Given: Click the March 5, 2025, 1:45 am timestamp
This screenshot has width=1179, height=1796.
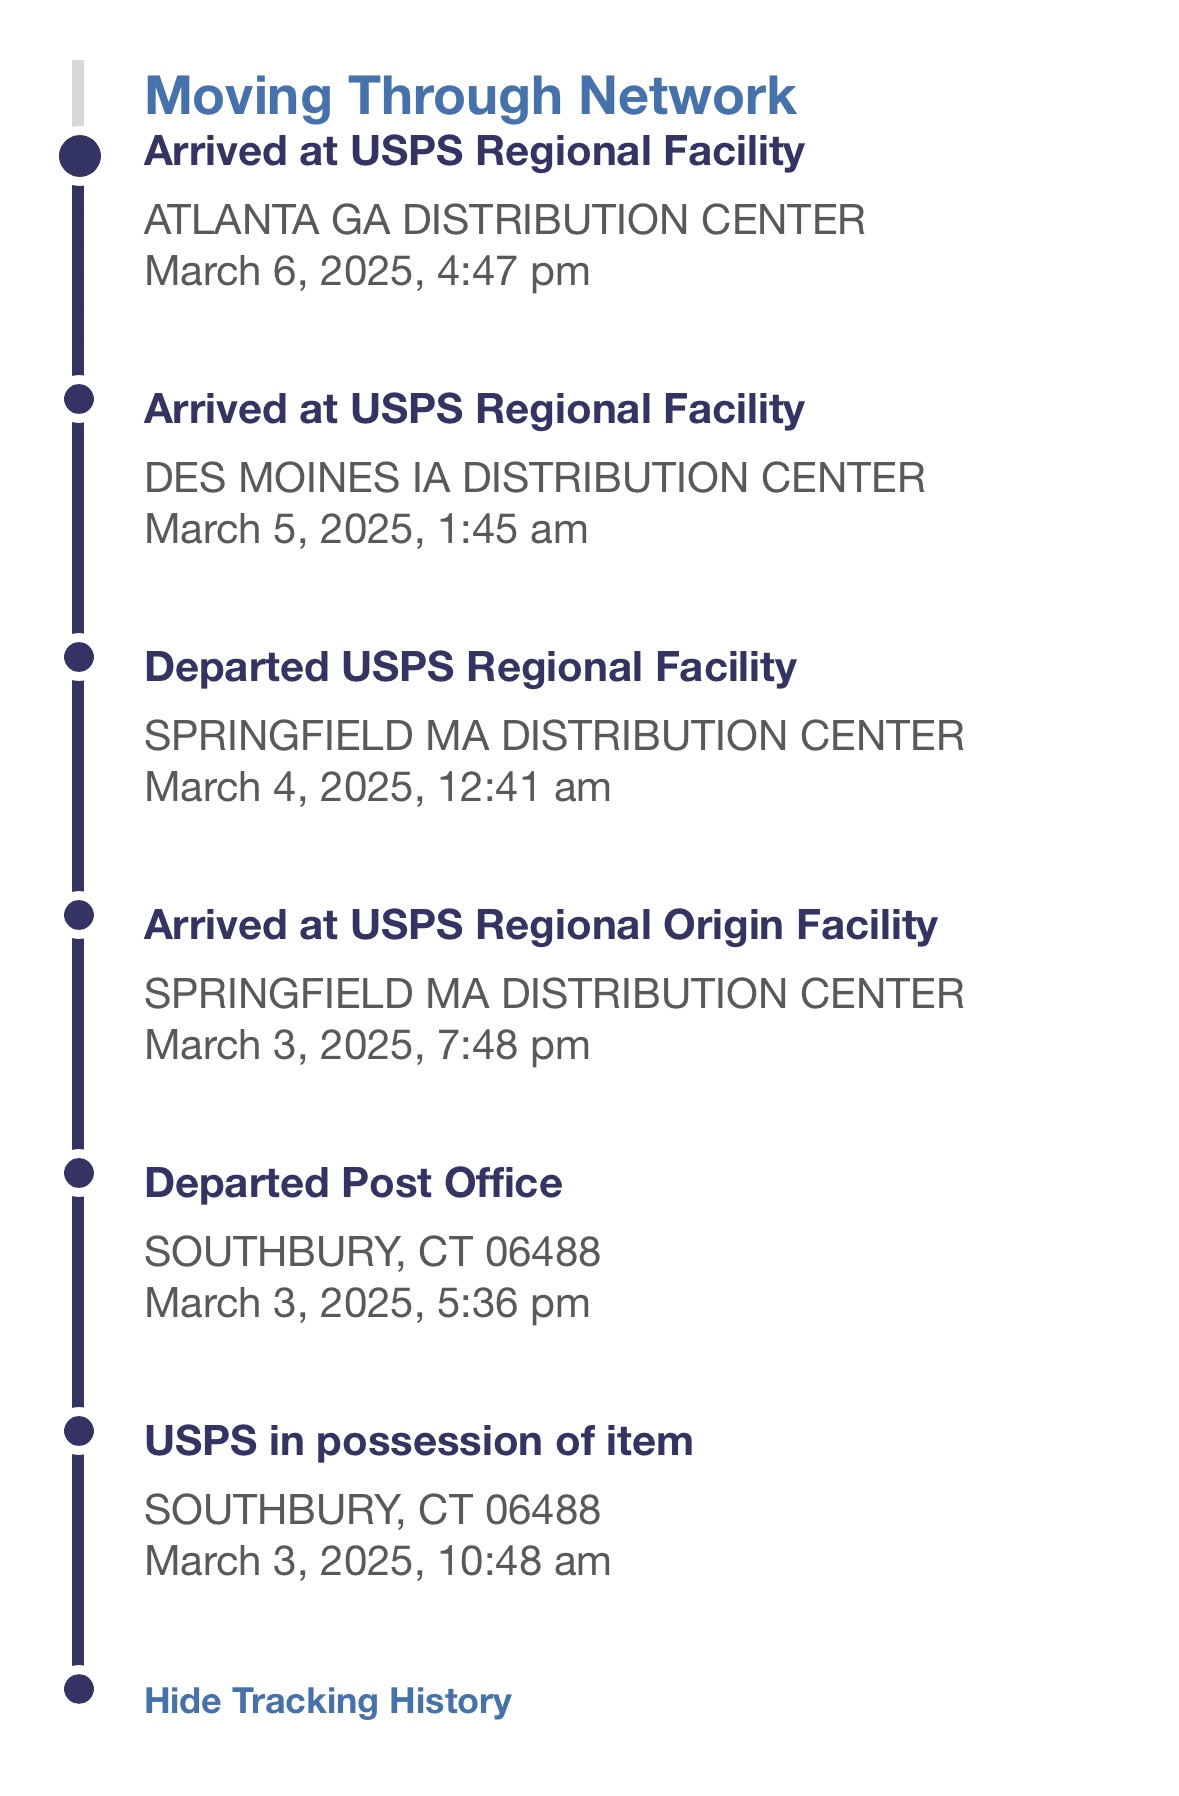Looking at the screenshot, I should coord(366,530).
